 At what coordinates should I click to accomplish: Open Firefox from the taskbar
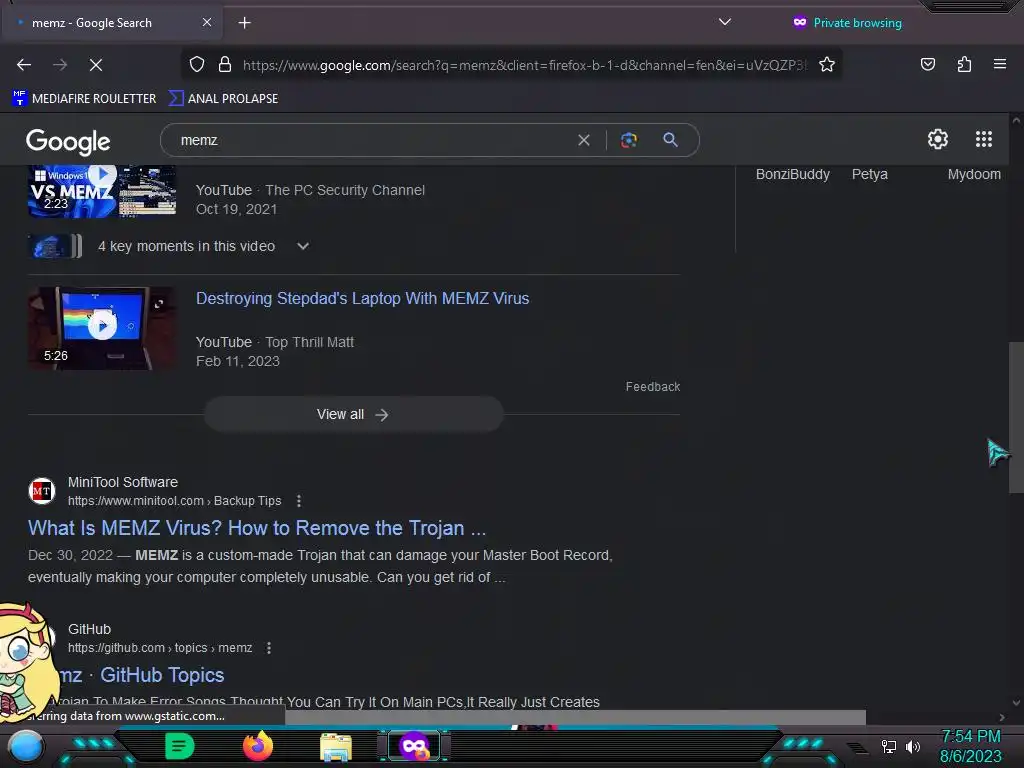(257, 746)
